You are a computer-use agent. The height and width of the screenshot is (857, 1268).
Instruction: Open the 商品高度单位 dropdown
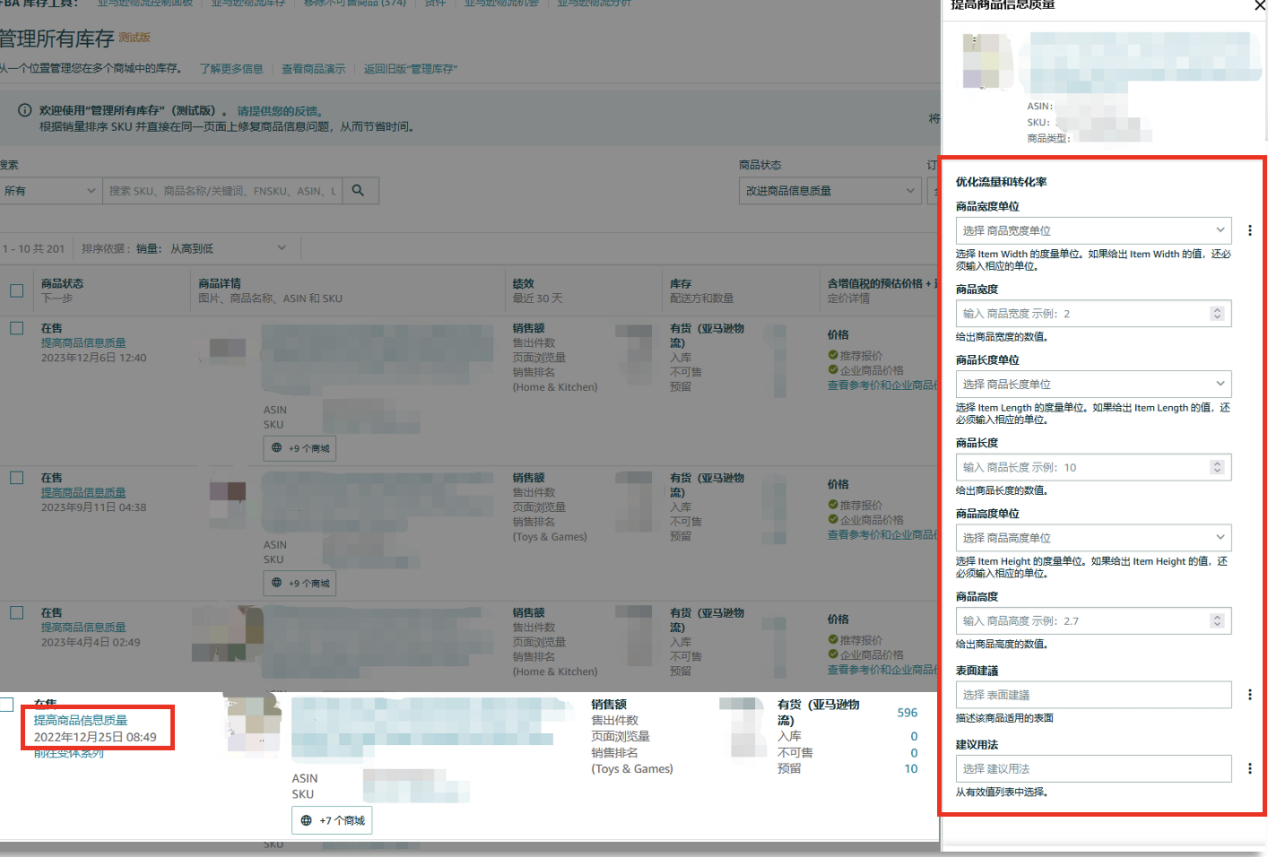click(x=1093, y=538)
